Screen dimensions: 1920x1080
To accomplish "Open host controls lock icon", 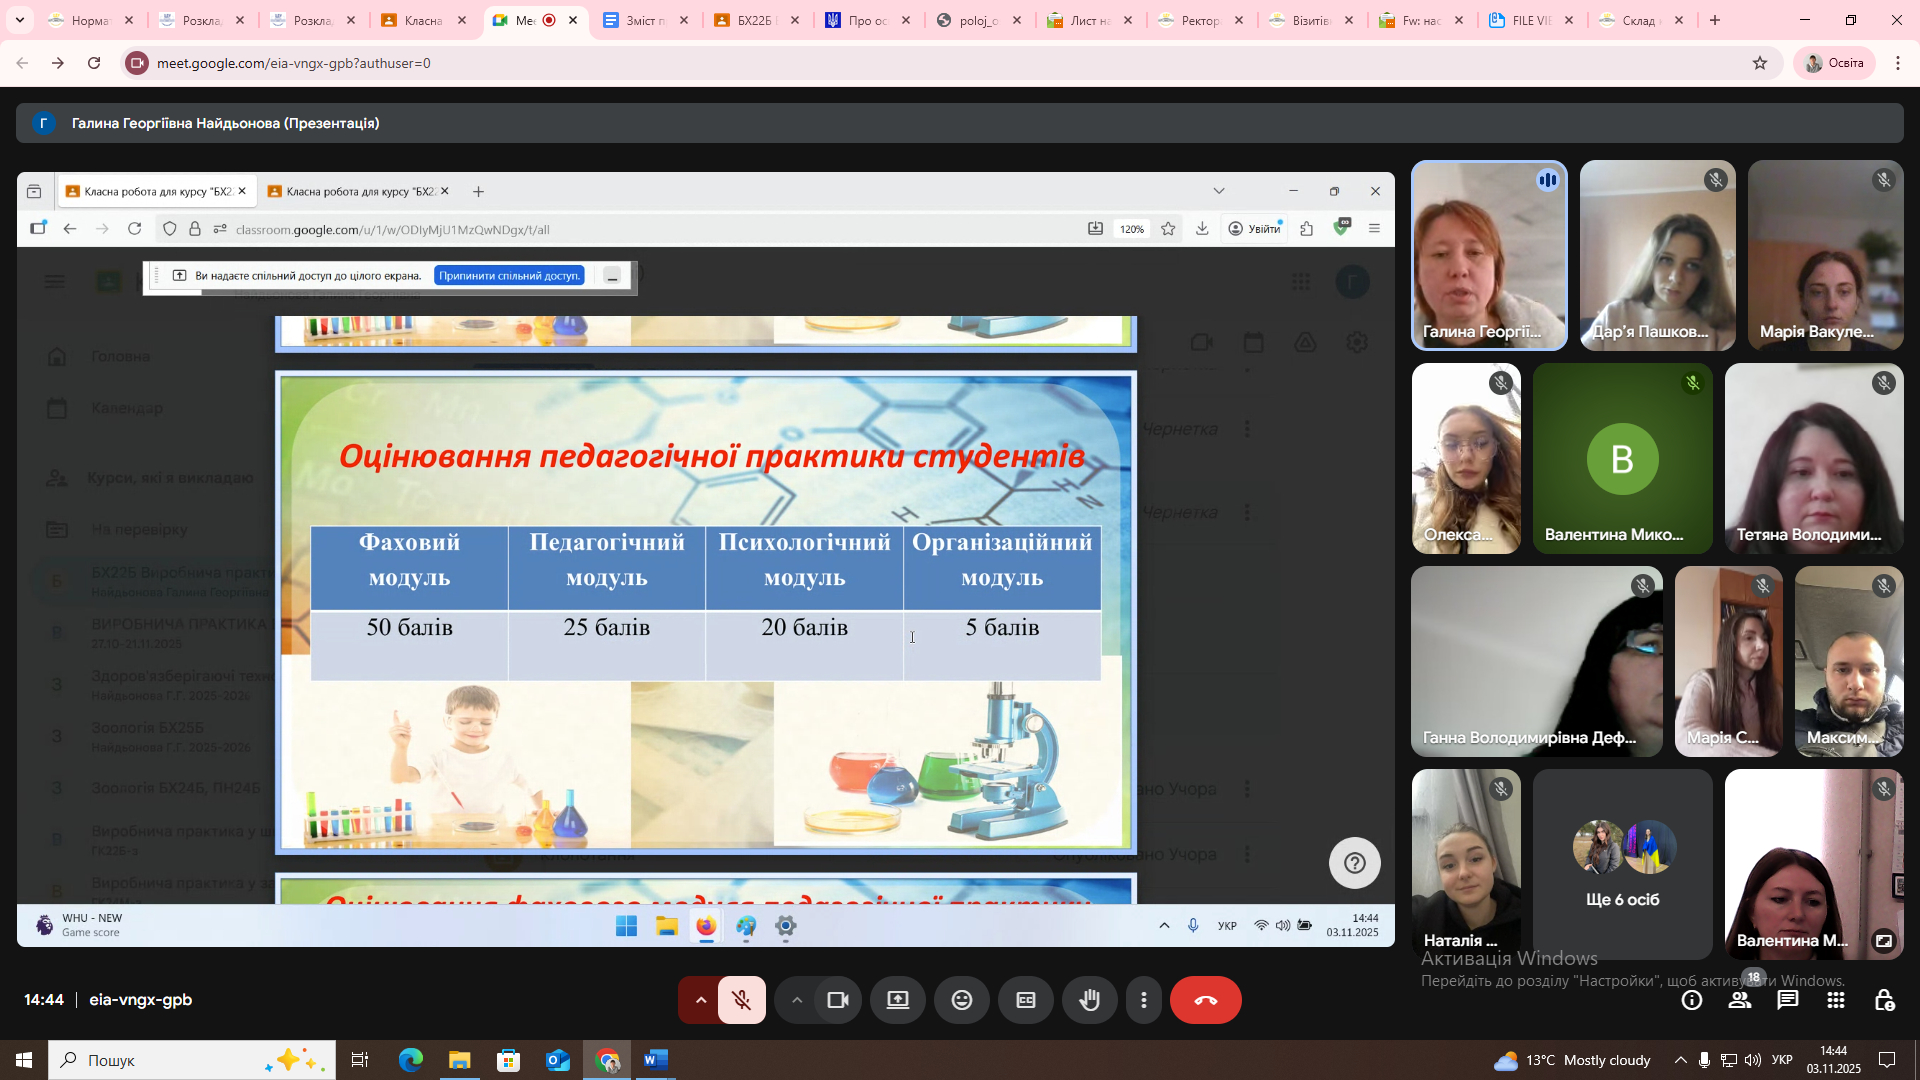I will tap(1884, 1000).
